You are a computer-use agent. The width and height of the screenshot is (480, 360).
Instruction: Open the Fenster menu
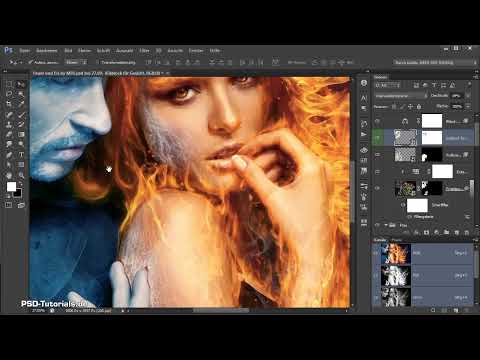[x=196, y=51]
